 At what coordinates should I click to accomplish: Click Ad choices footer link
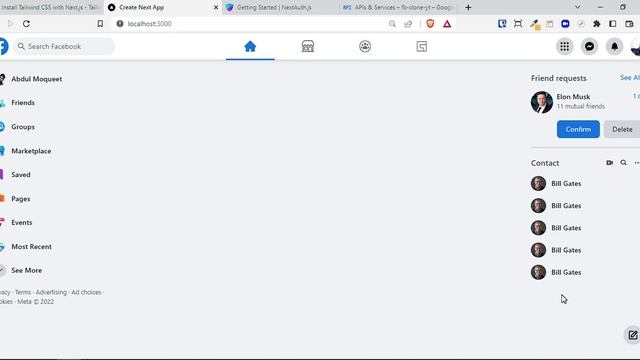coord(86,292)
